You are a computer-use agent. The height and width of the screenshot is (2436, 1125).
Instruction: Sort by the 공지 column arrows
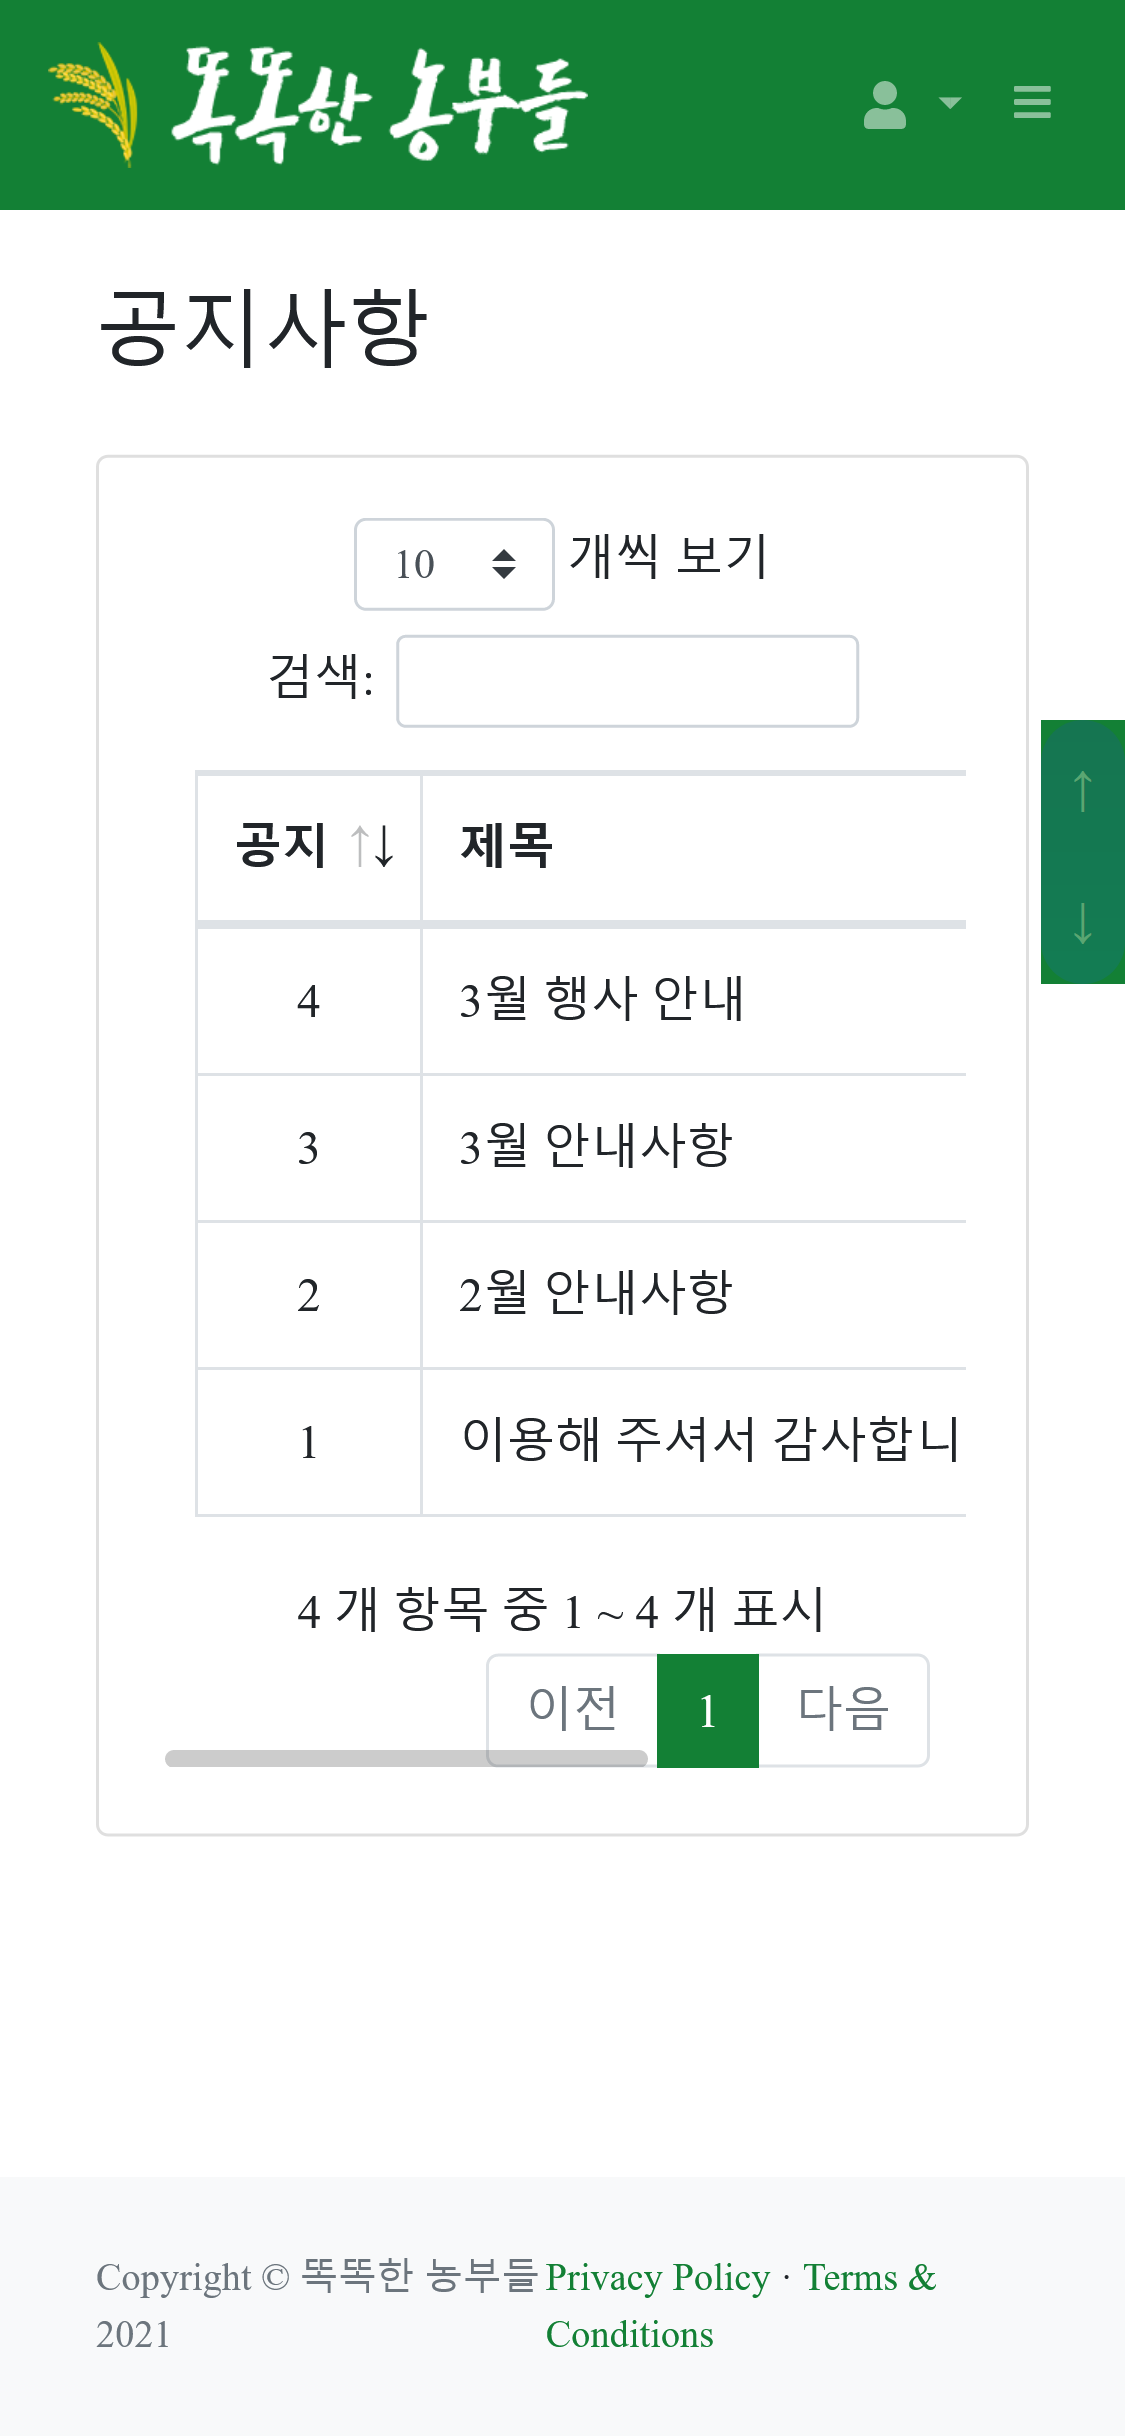[x=373, y=846]
